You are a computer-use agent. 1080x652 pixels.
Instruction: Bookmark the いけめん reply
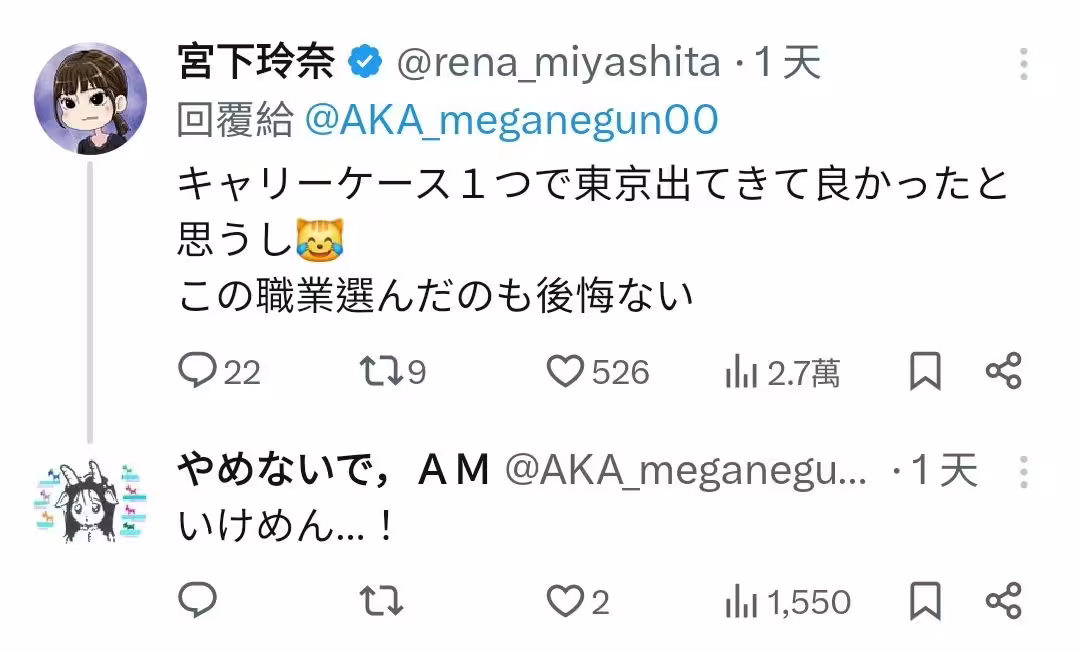point(925,600)
